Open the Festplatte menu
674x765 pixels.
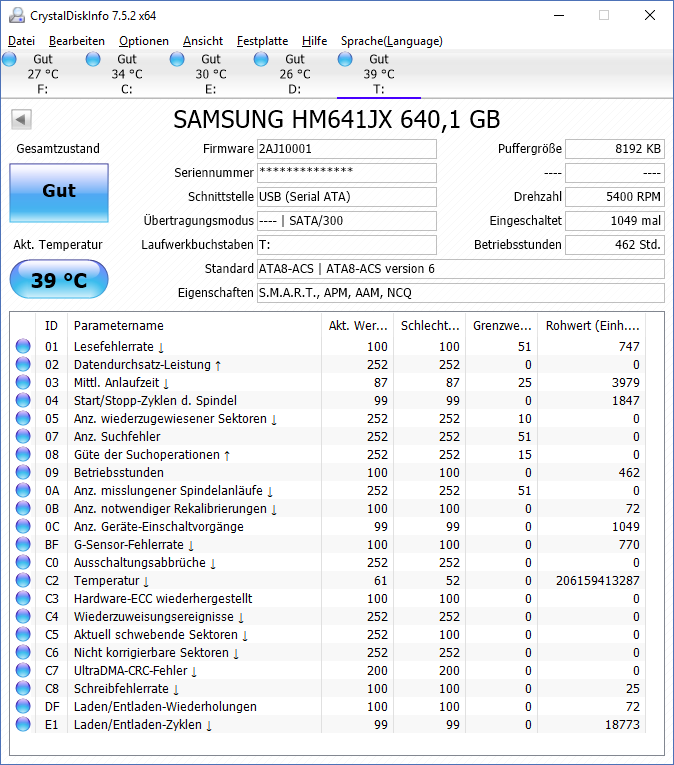[x=263, y=41]
